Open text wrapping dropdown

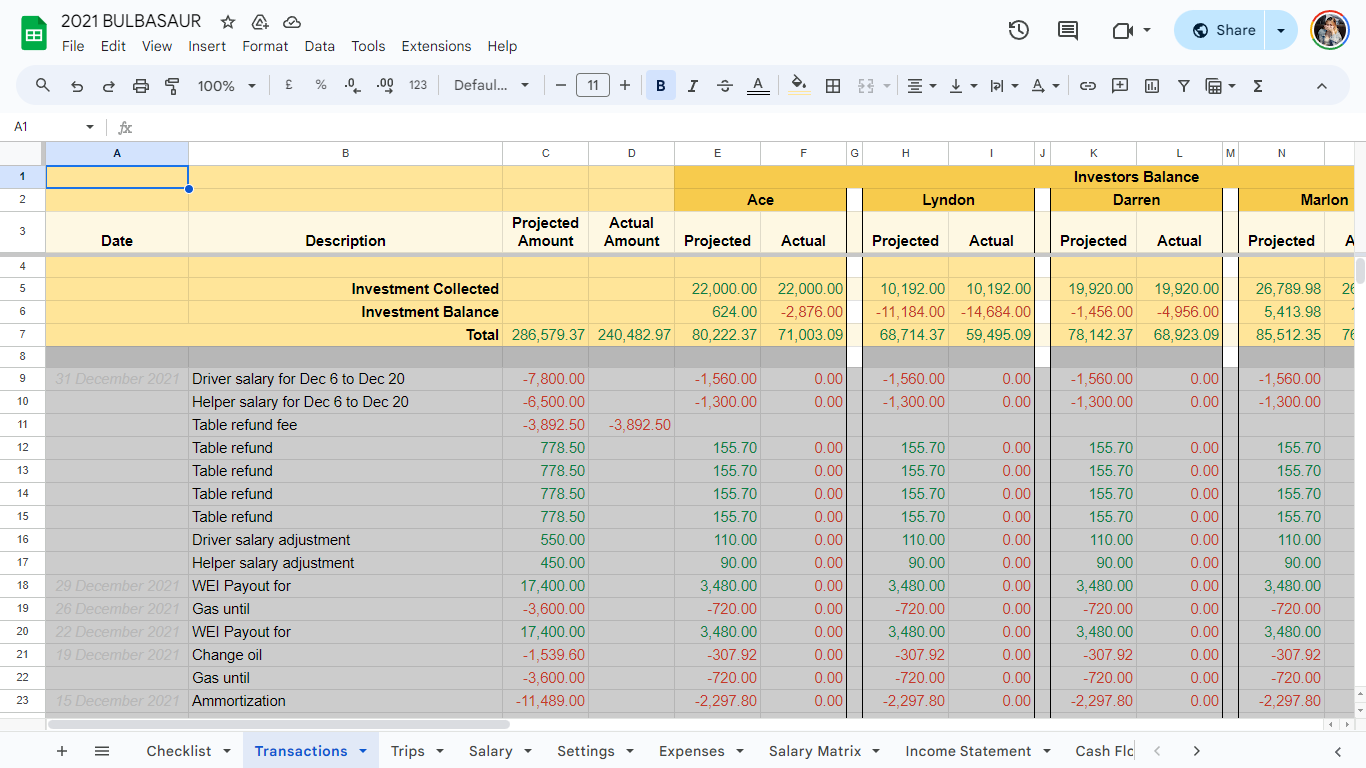tap(1004, 86)
